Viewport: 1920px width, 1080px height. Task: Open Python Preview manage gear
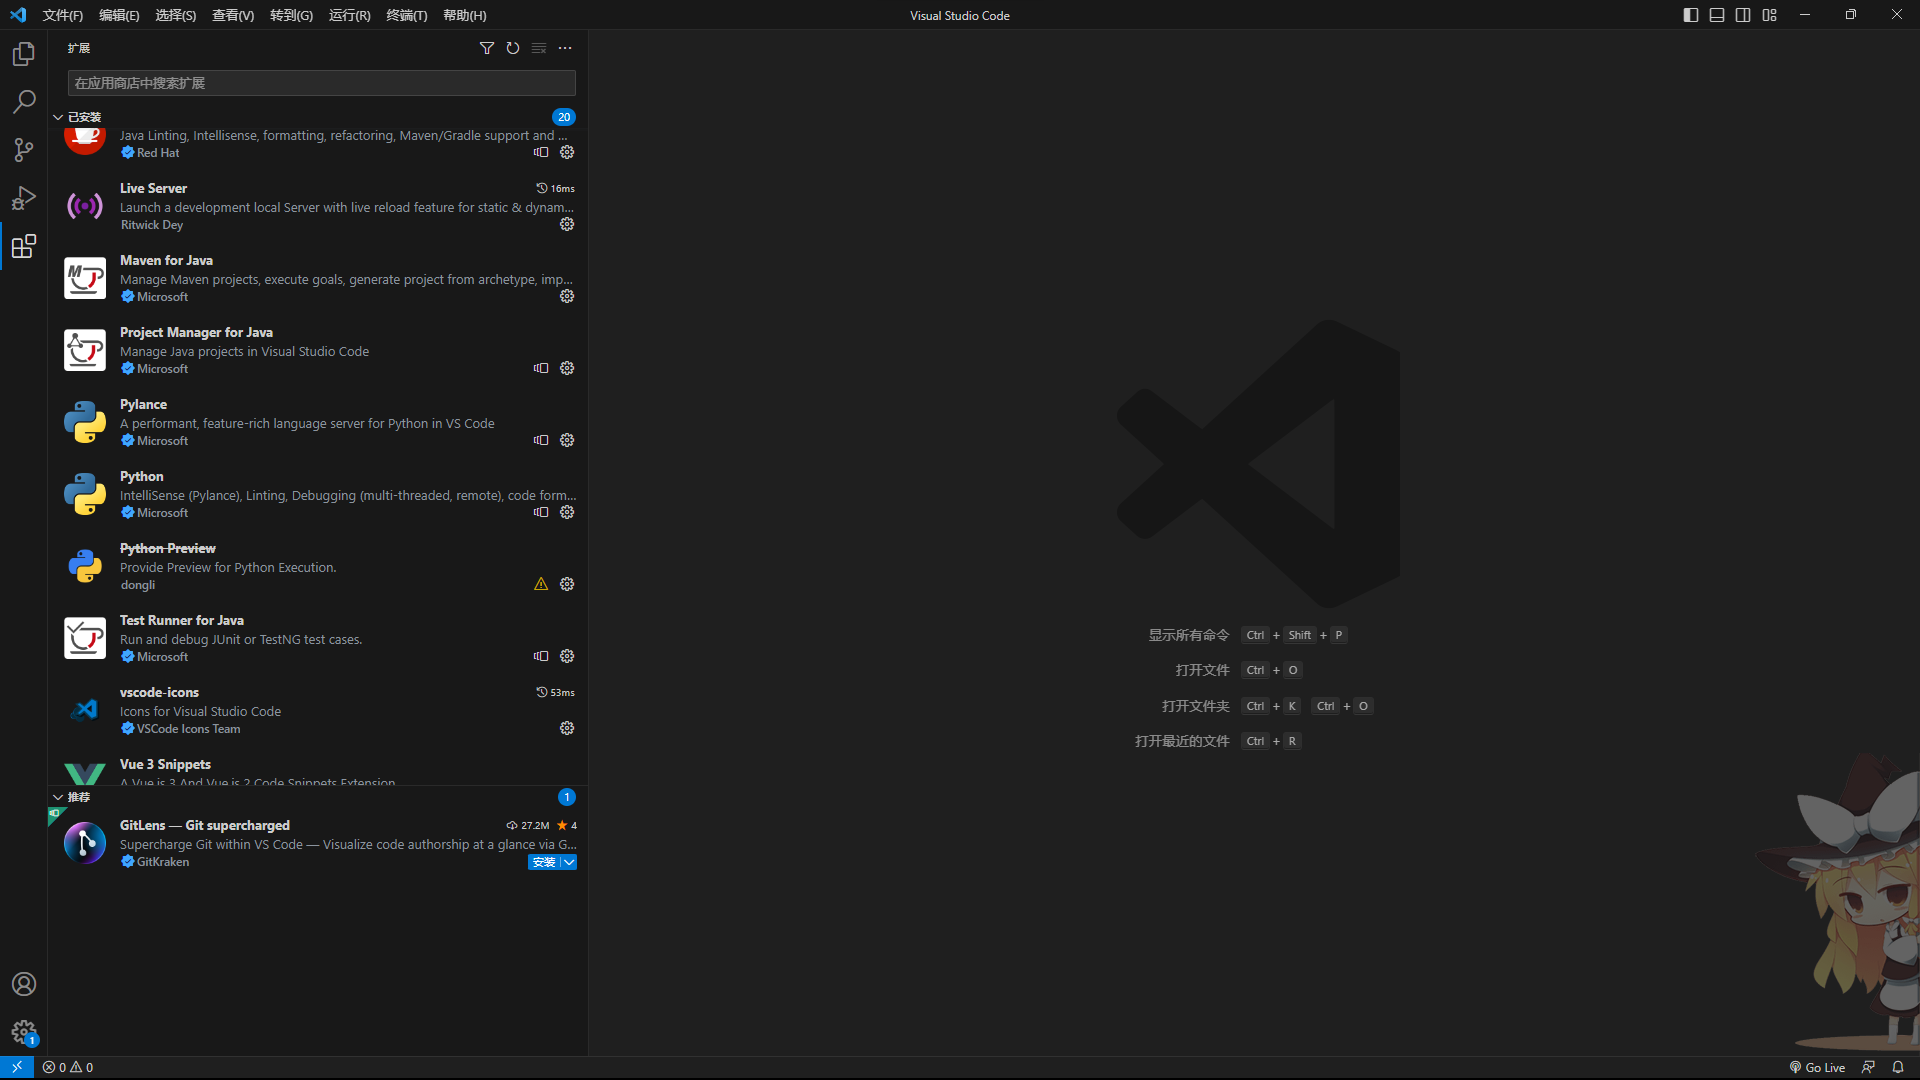coord(567,584)
